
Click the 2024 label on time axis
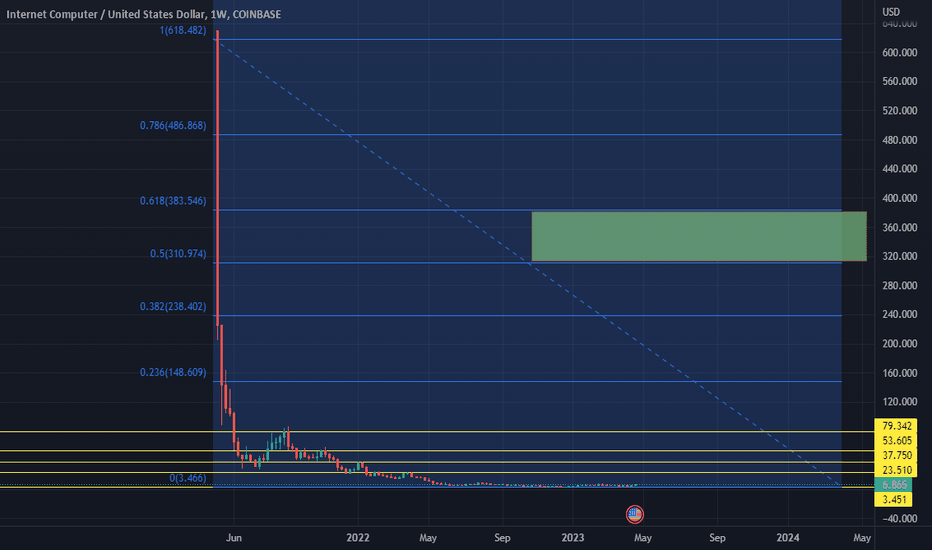click(788, 538)
